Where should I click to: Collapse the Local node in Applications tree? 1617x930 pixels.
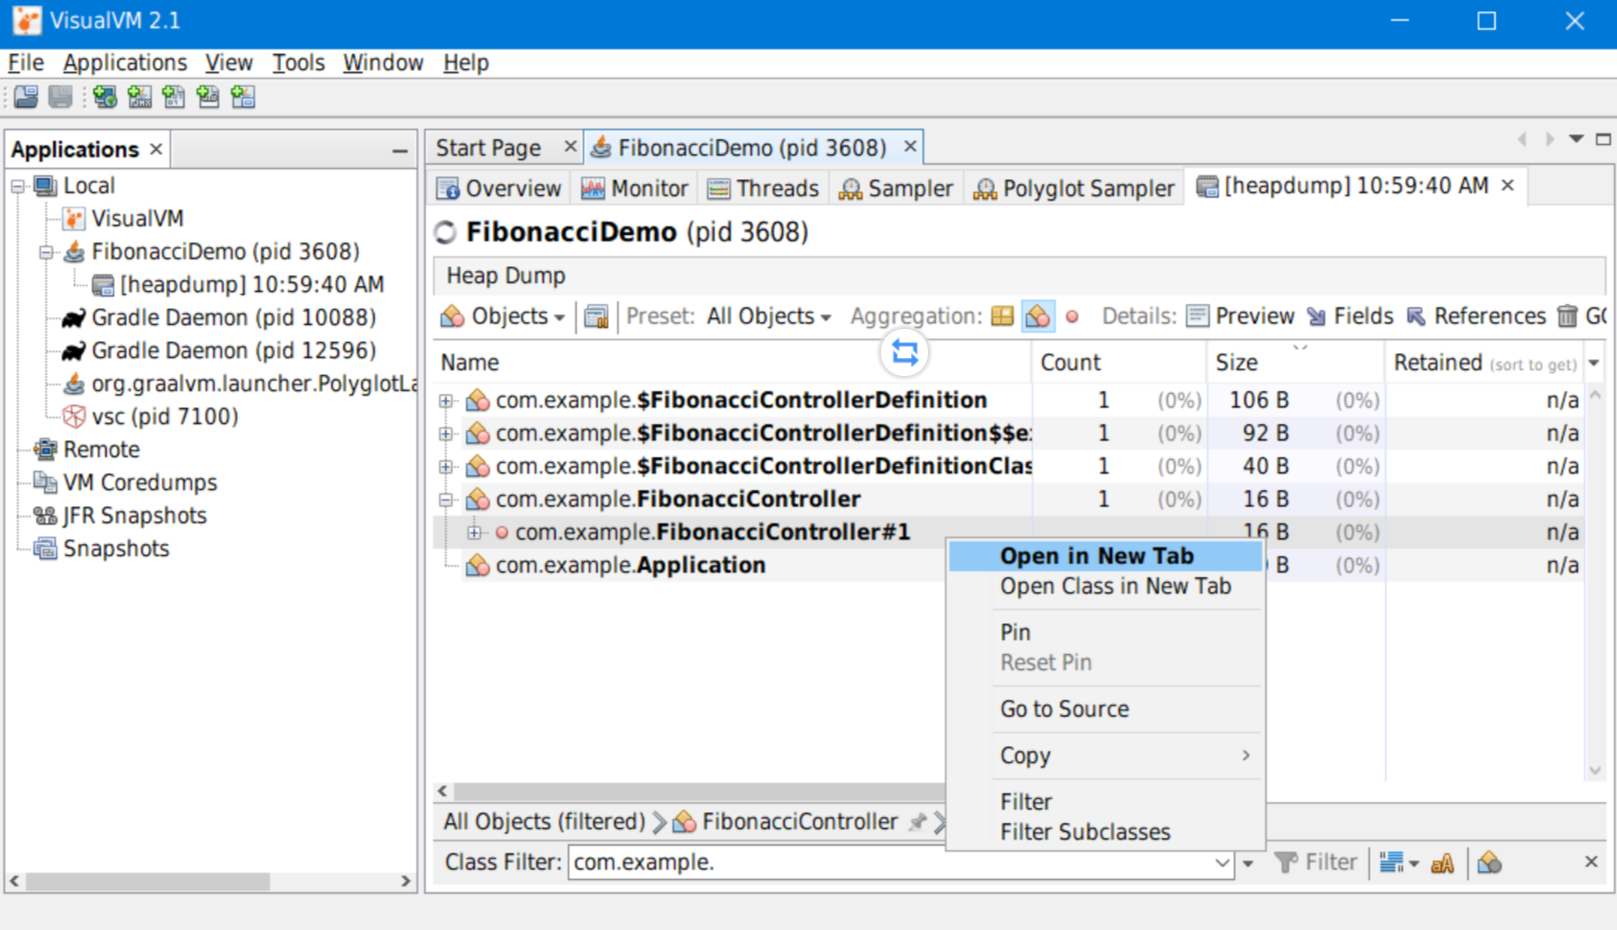pyautogui.click(x=18, y=185)
